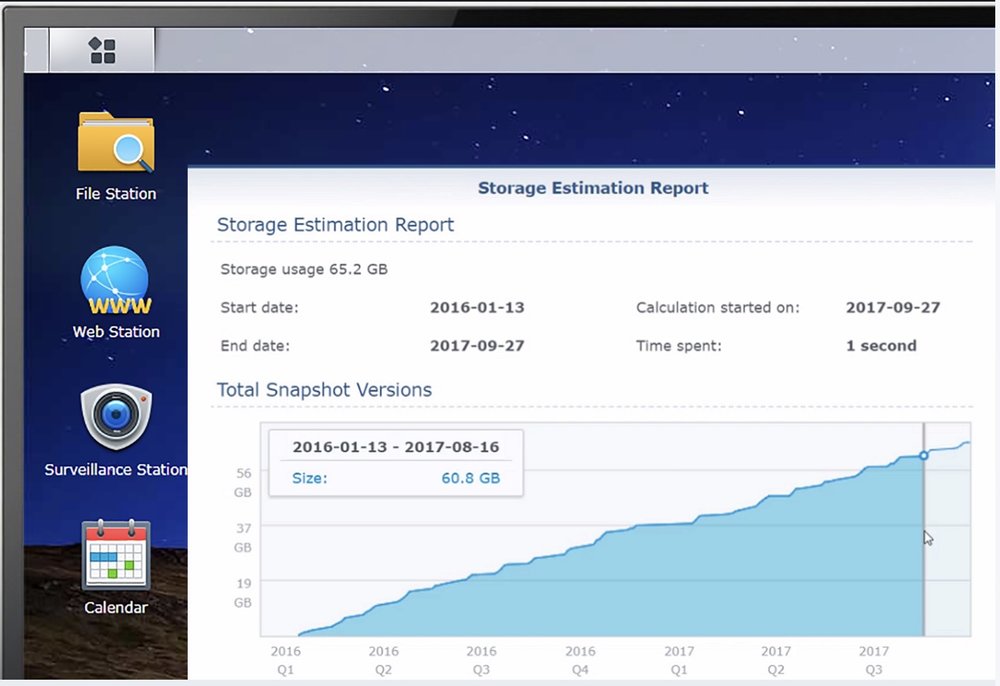
Task: Open Surveillance Station camera icon
Action: point(115,416)
